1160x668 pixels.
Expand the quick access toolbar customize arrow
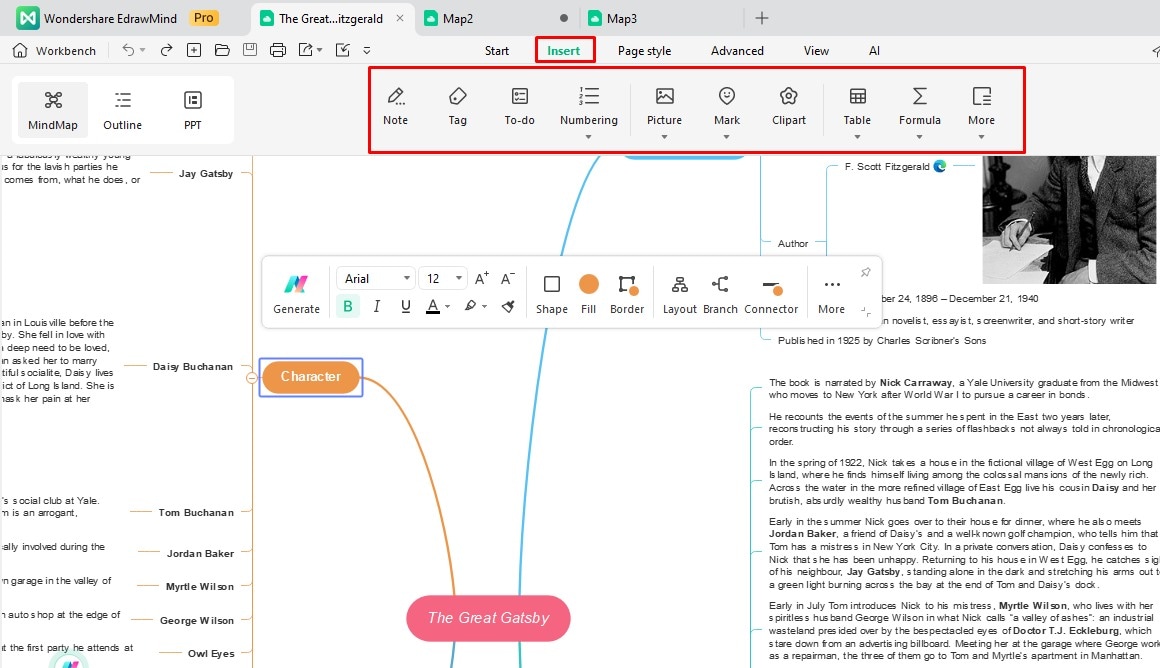tap(367, 51)
